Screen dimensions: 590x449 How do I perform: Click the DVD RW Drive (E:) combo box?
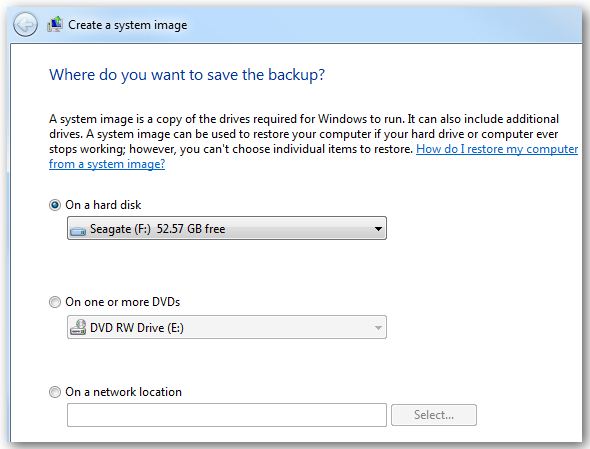click(x=227, y=327)
